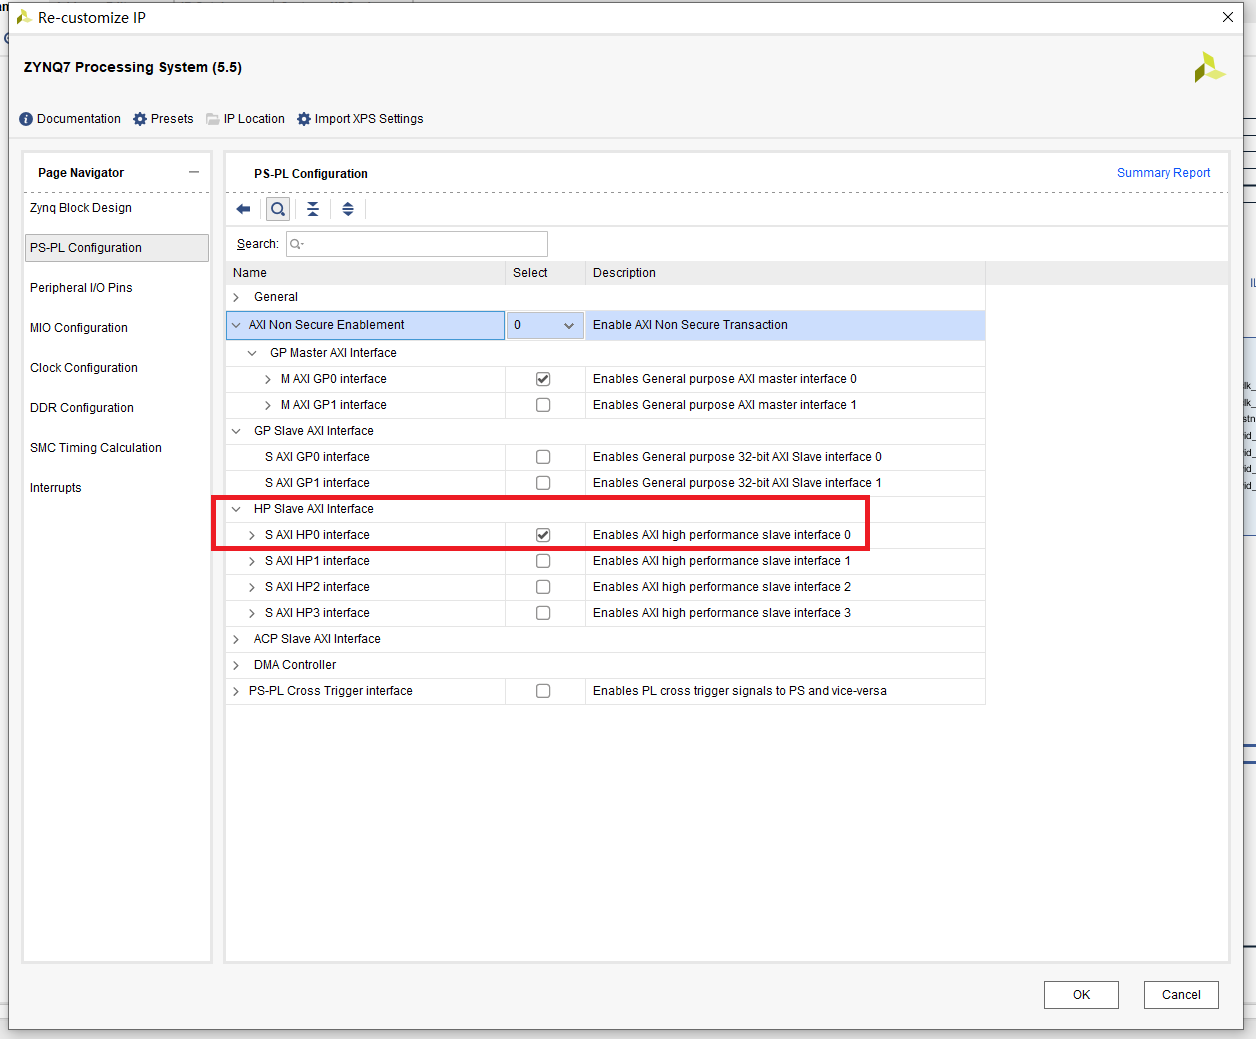Open Interrupts page in navigator
The width and height of the screenshot is (1256, 1039).
point(56,488)
